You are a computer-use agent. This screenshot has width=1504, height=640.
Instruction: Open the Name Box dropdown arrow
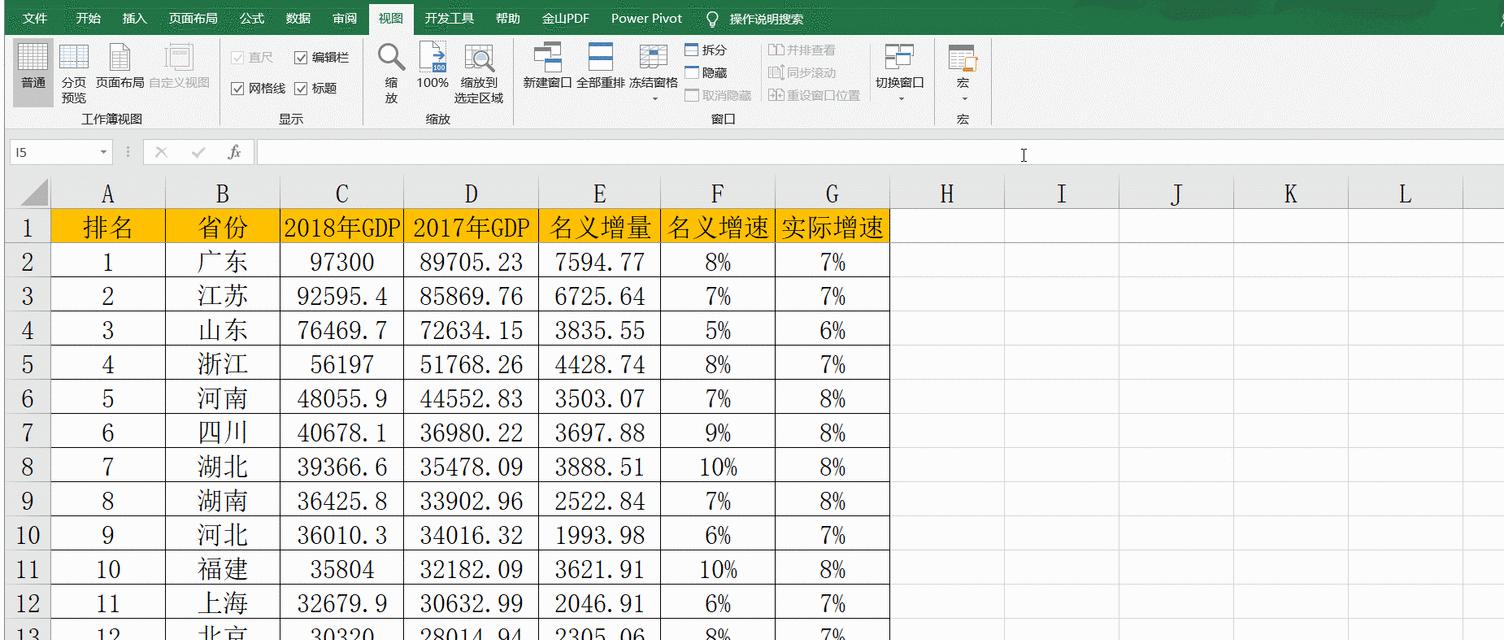103,152
